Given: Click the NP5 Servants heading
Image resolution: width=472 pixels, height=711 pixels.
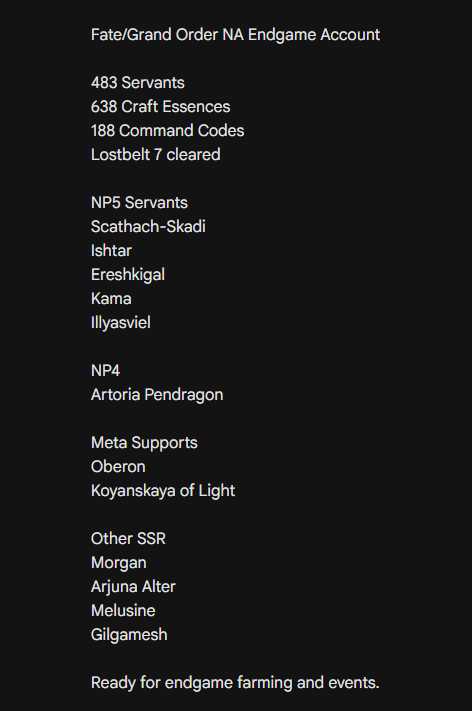Looking at the screenshot, I should (139, 203).
